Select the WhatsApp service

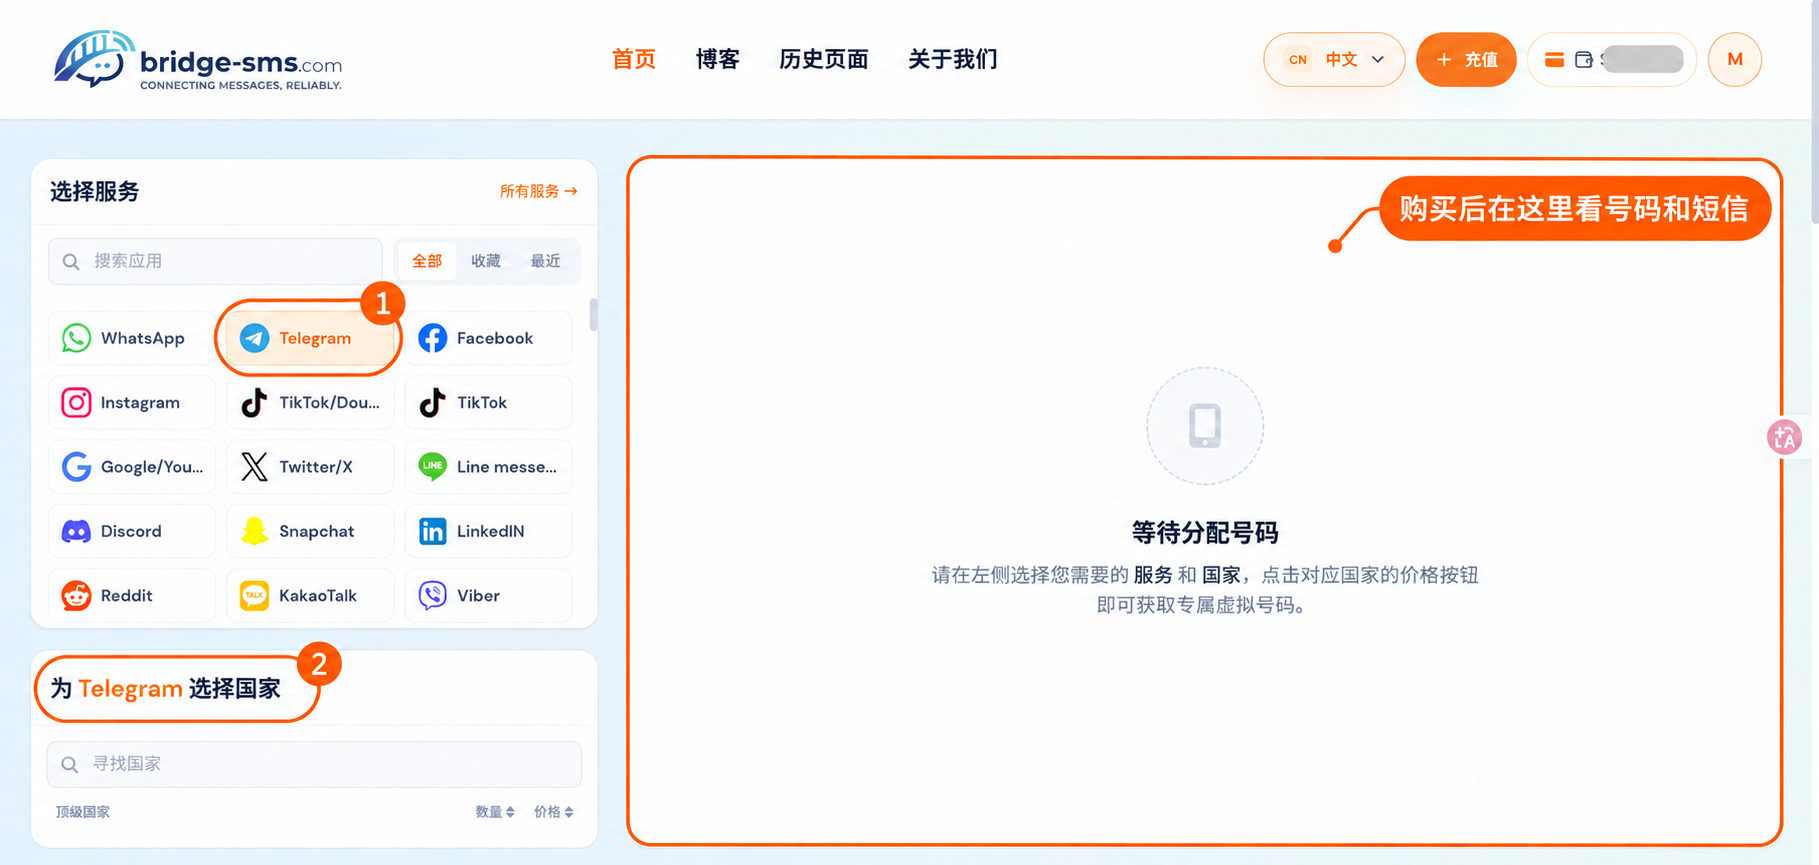coord(132,338)
